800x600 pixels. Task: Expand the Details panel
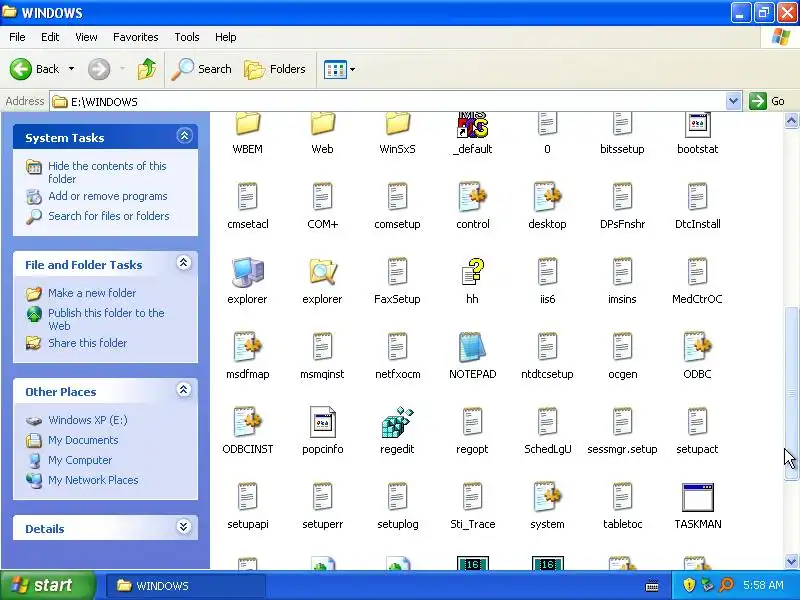tap(184, 527)
